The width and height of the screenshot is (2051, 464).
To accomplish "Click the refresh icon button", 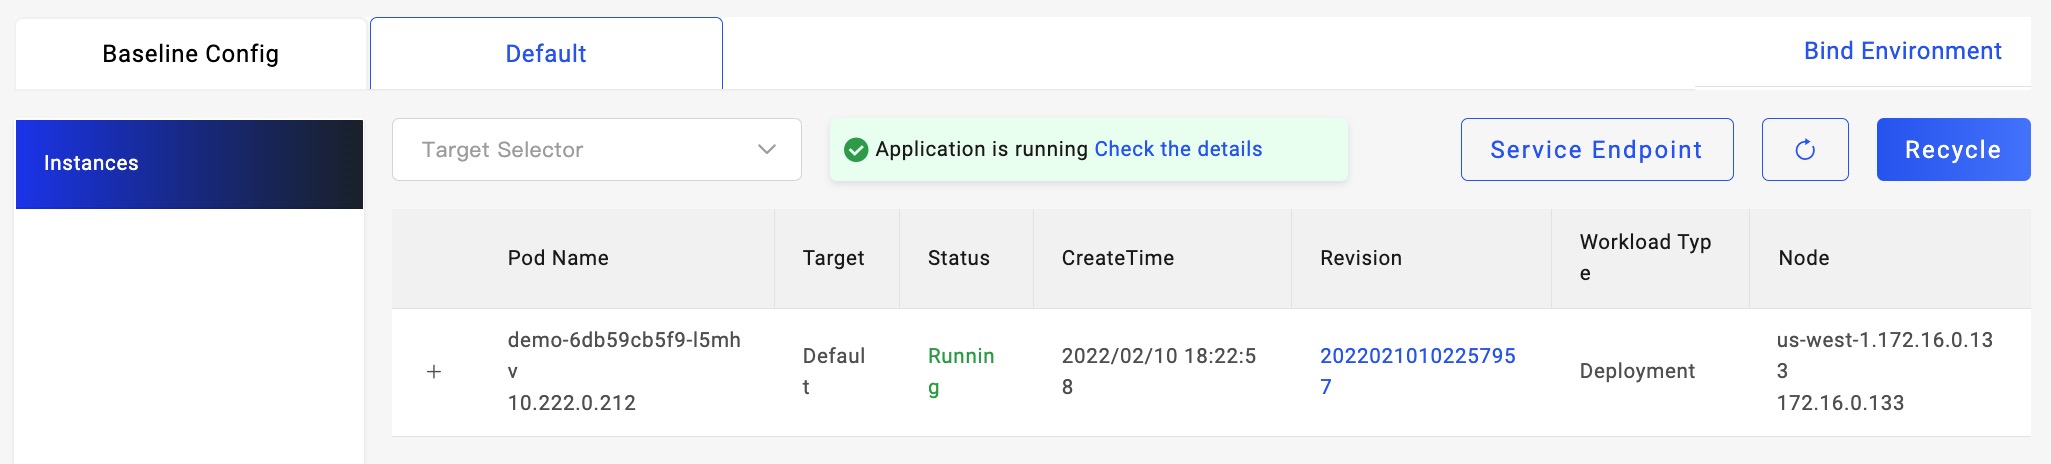I will tap(1804, 150).
